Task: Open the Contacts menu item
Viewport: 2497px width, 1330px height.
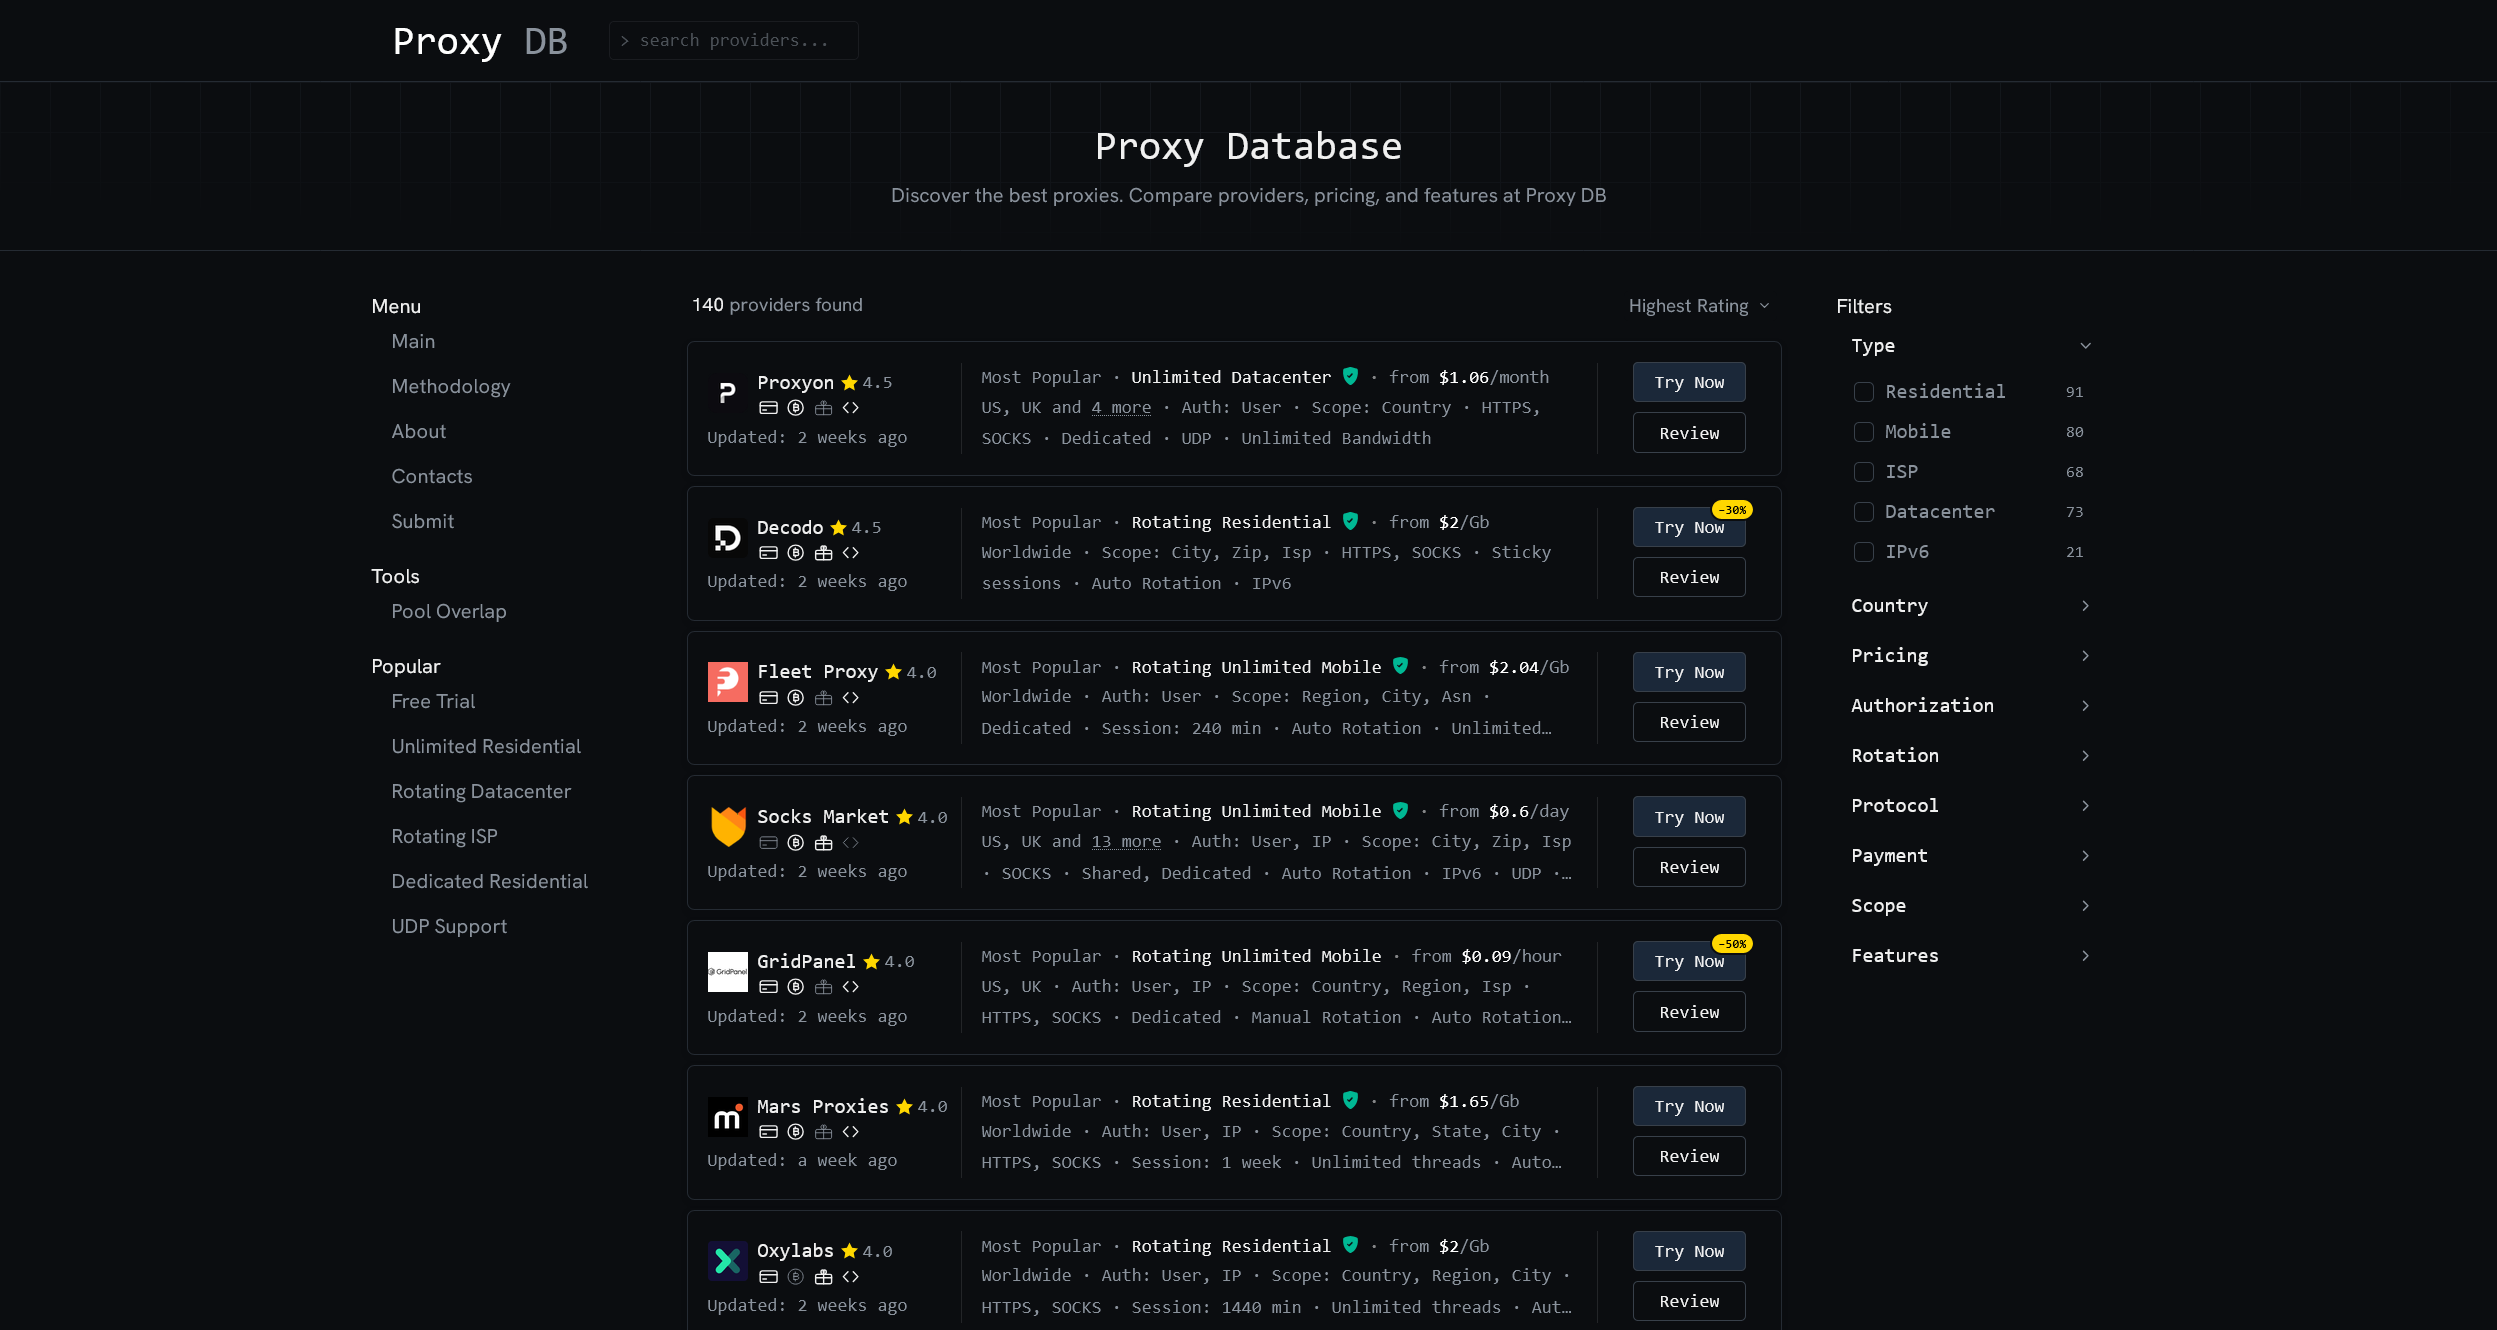Action: (432, 477)
